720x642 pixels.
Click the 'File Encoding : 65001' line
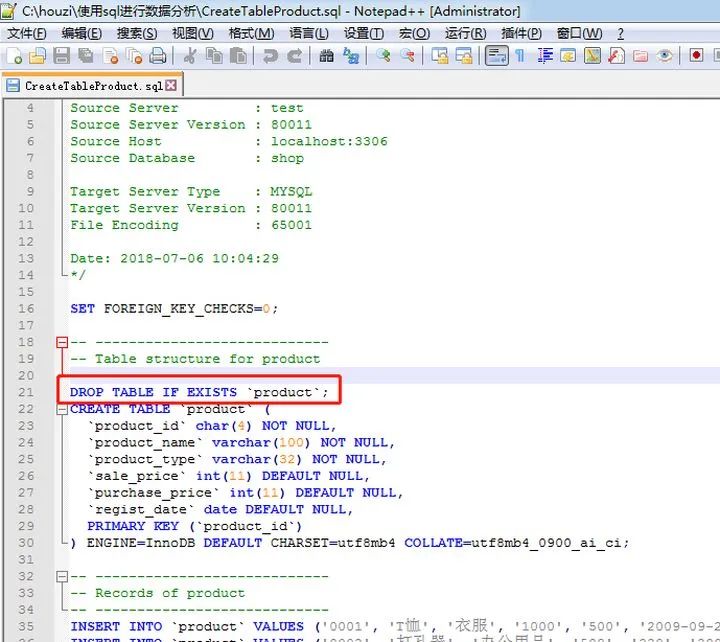pyautogui.click(x=191, y=225)
